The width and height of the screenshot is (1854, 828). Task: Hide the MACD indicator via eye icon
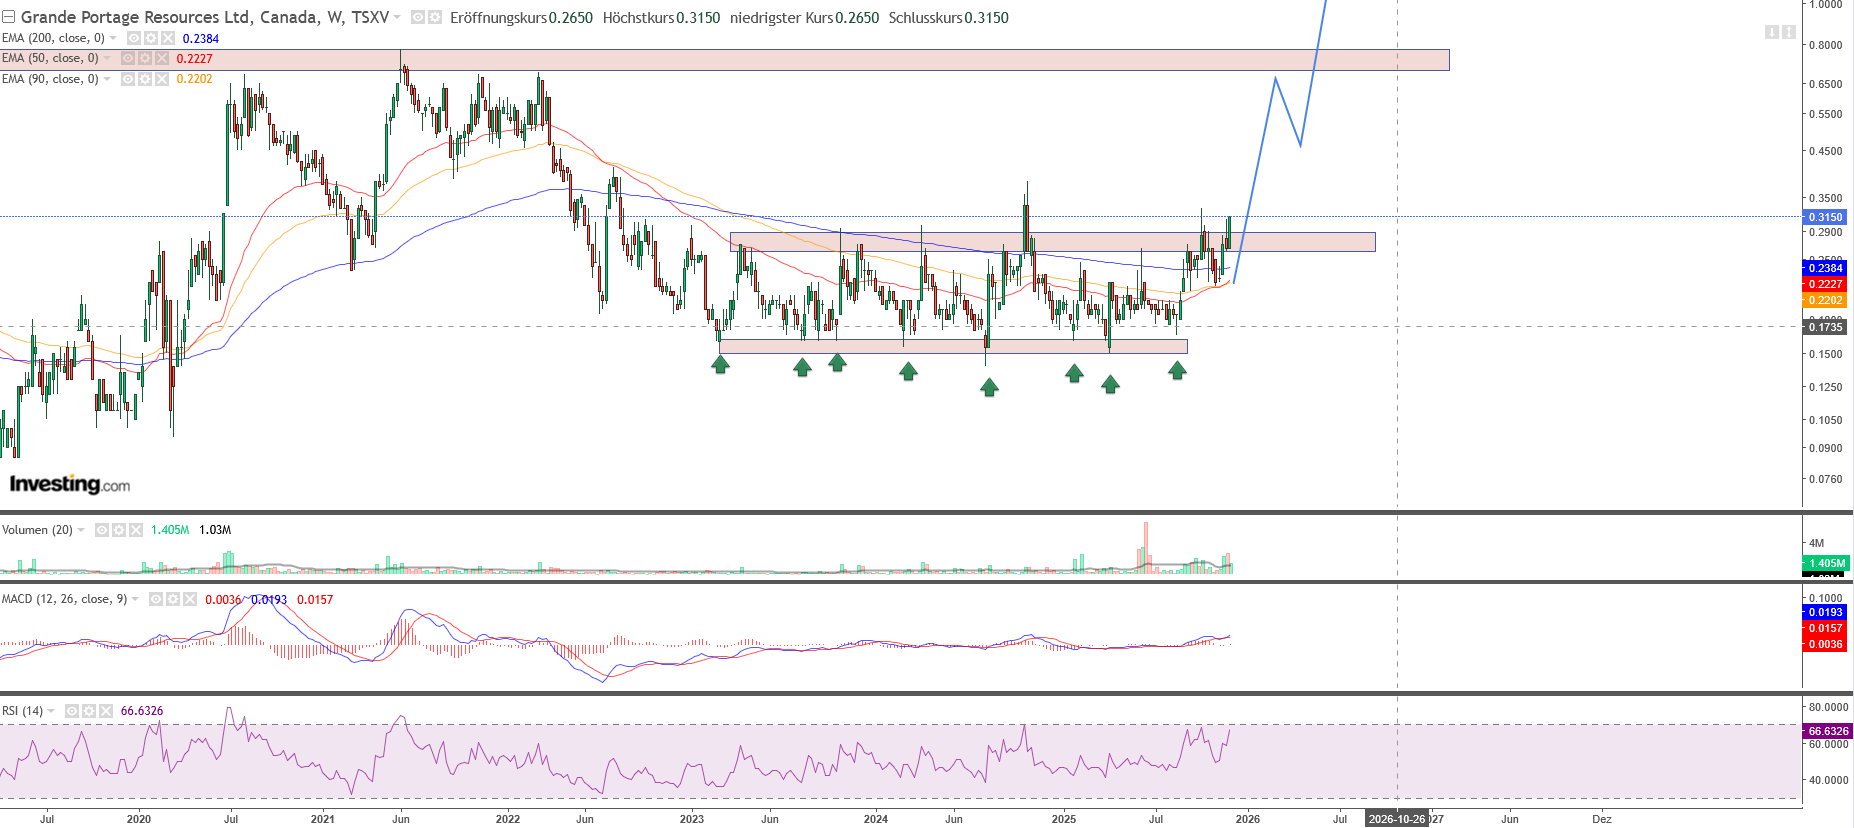156,599
